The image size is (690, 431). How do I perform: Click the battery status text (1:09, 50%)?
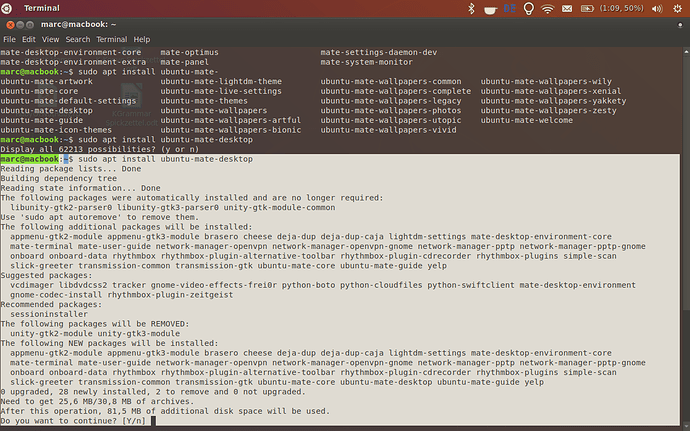(x=621, y=8)
